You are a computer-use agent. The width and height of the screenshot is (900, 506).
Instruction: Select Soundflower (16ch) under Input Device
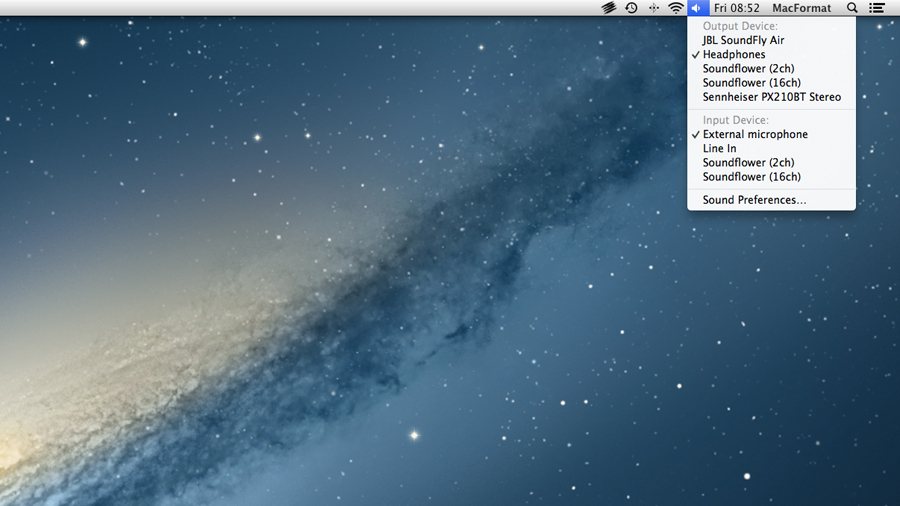point(771,177)
